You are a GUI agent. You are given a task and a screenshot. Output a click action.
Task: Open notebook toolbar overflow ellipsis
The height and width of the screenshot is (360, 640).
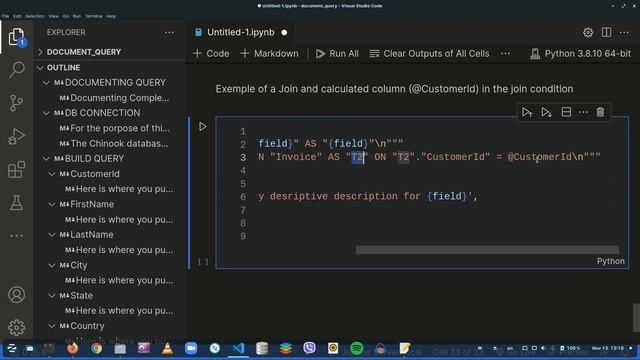tap(505, 53)
